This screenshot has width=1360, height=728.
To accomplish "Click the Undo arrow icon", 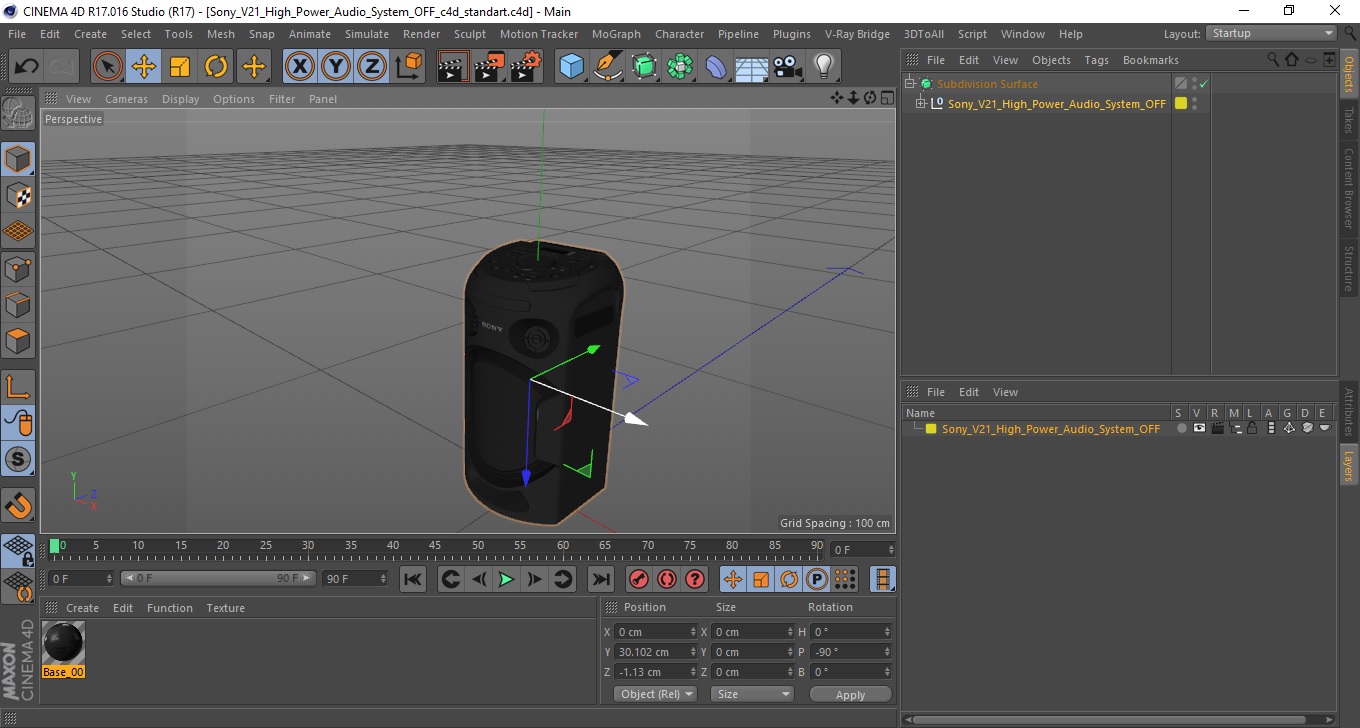I will click(x=27, y=67).
